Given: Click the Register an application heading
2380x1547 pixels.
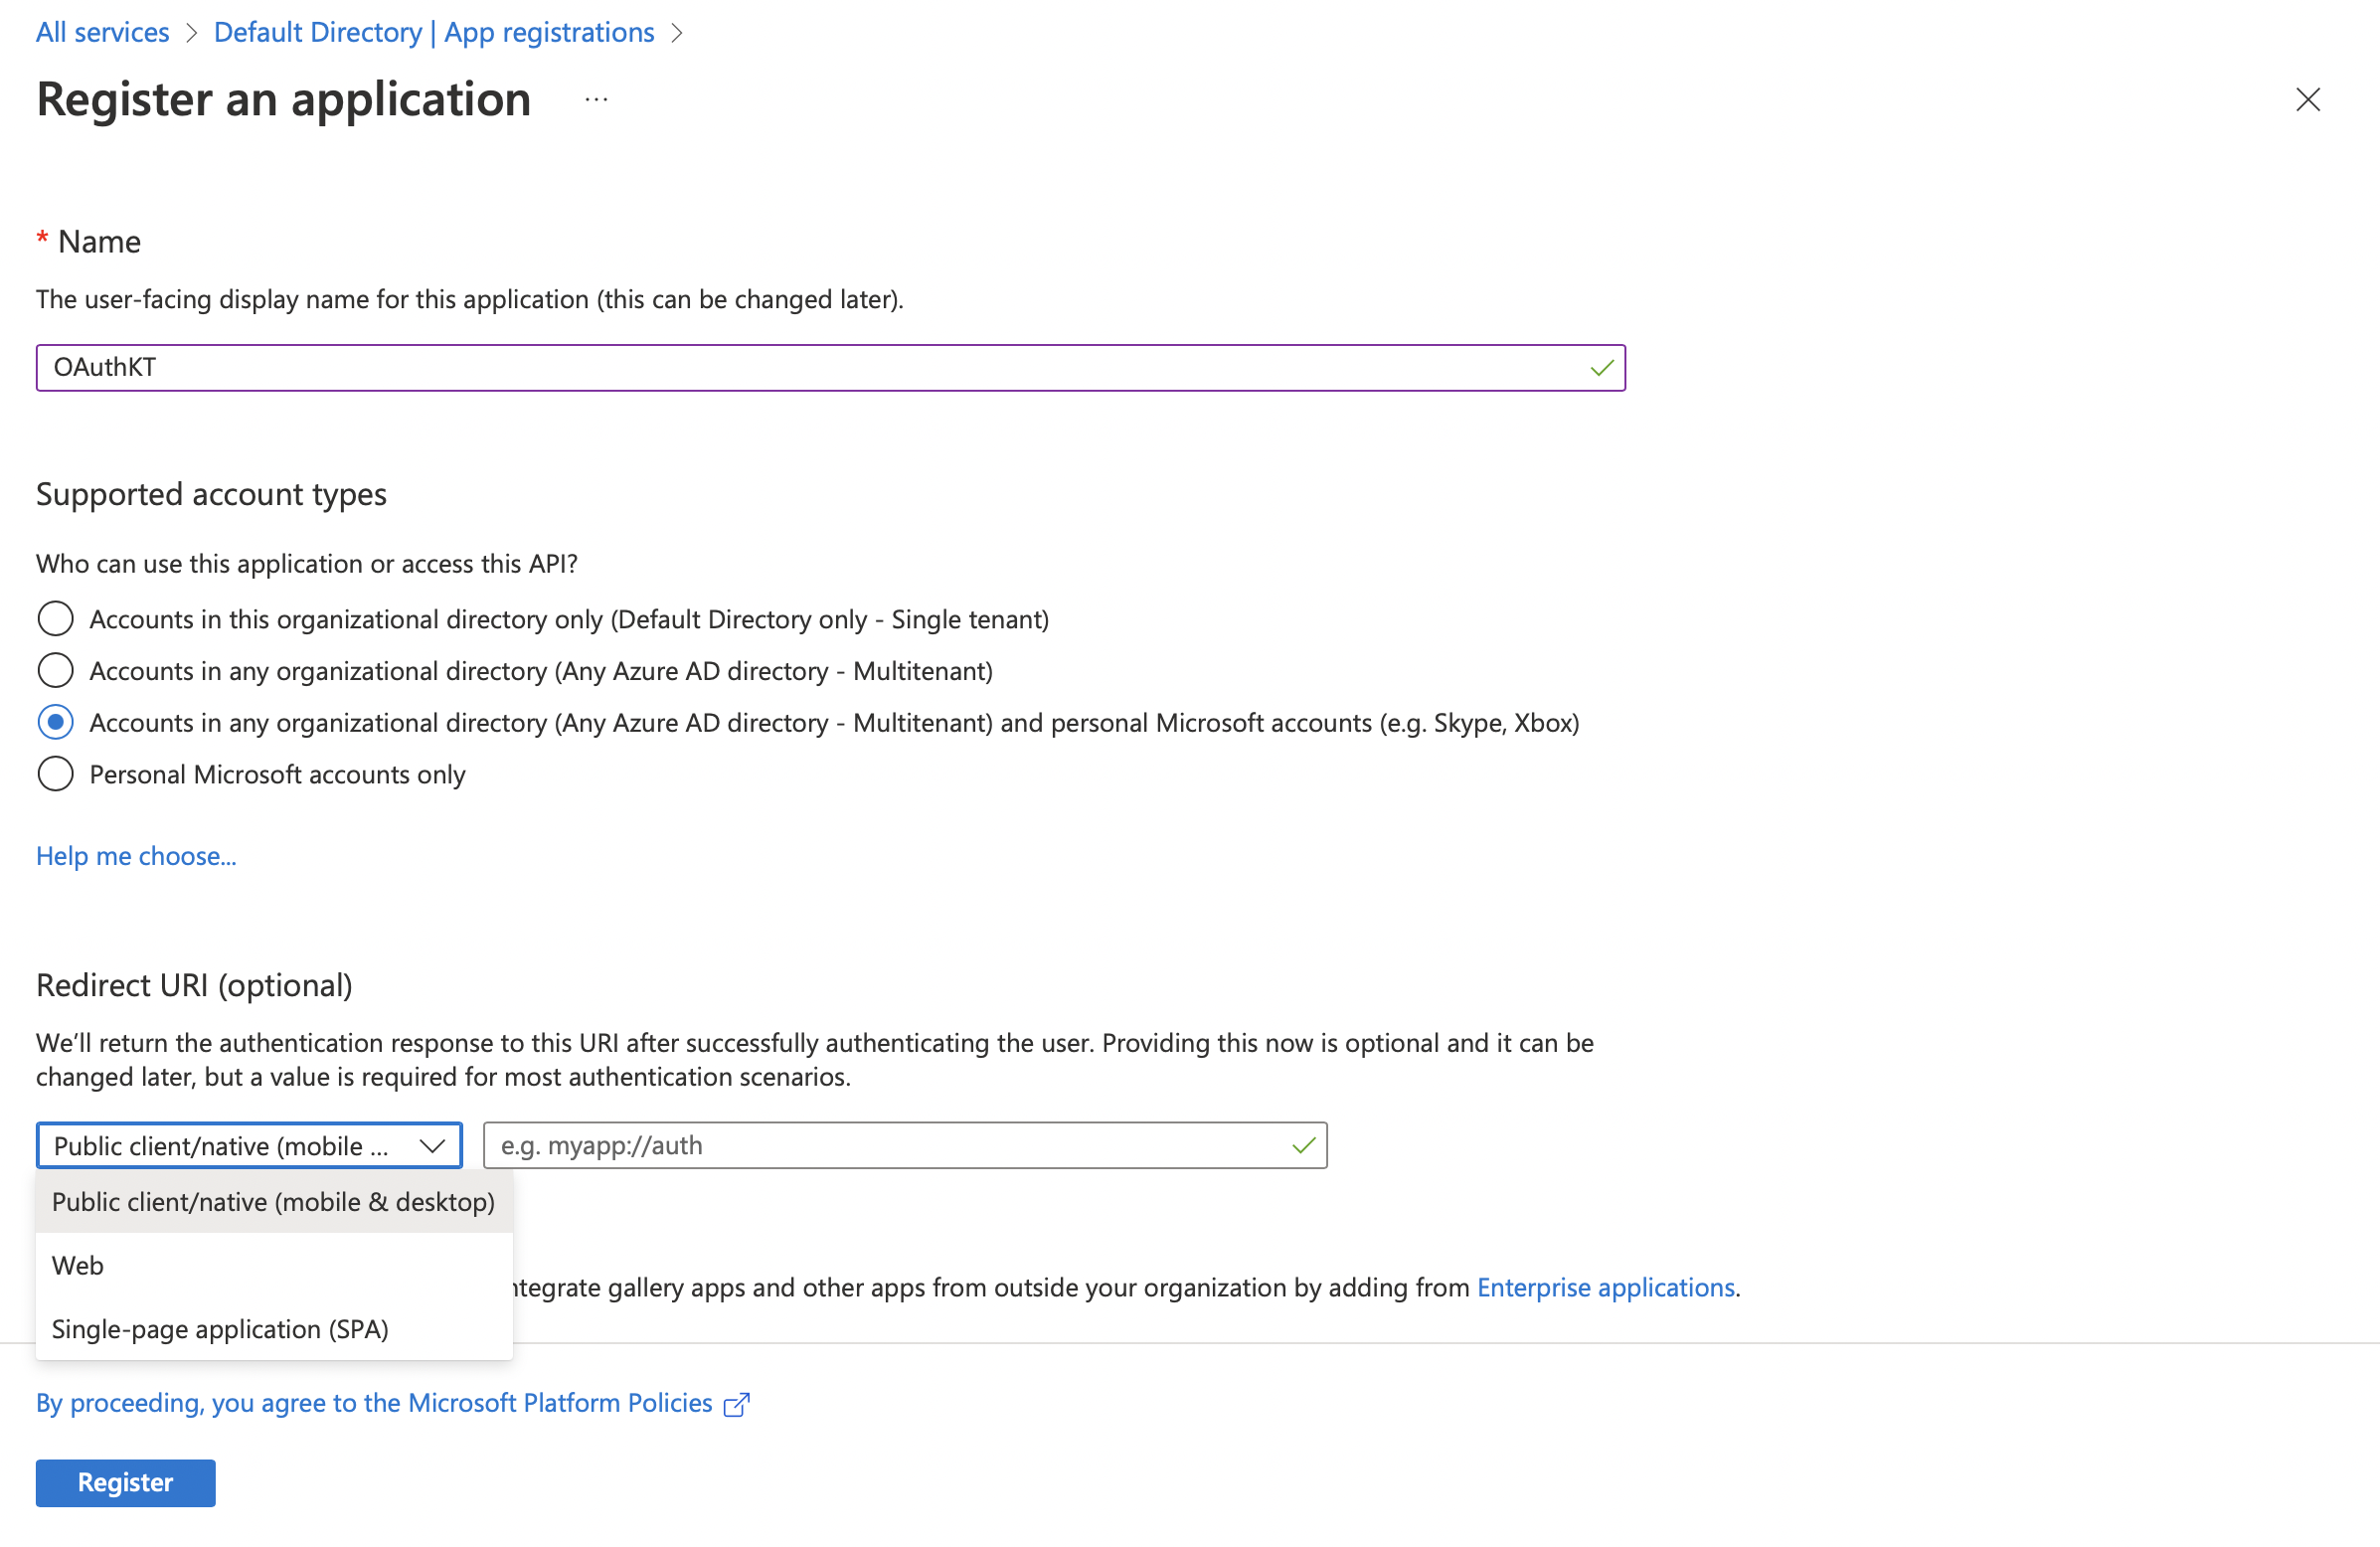Looking at the screenshot, I should [284, 99].
